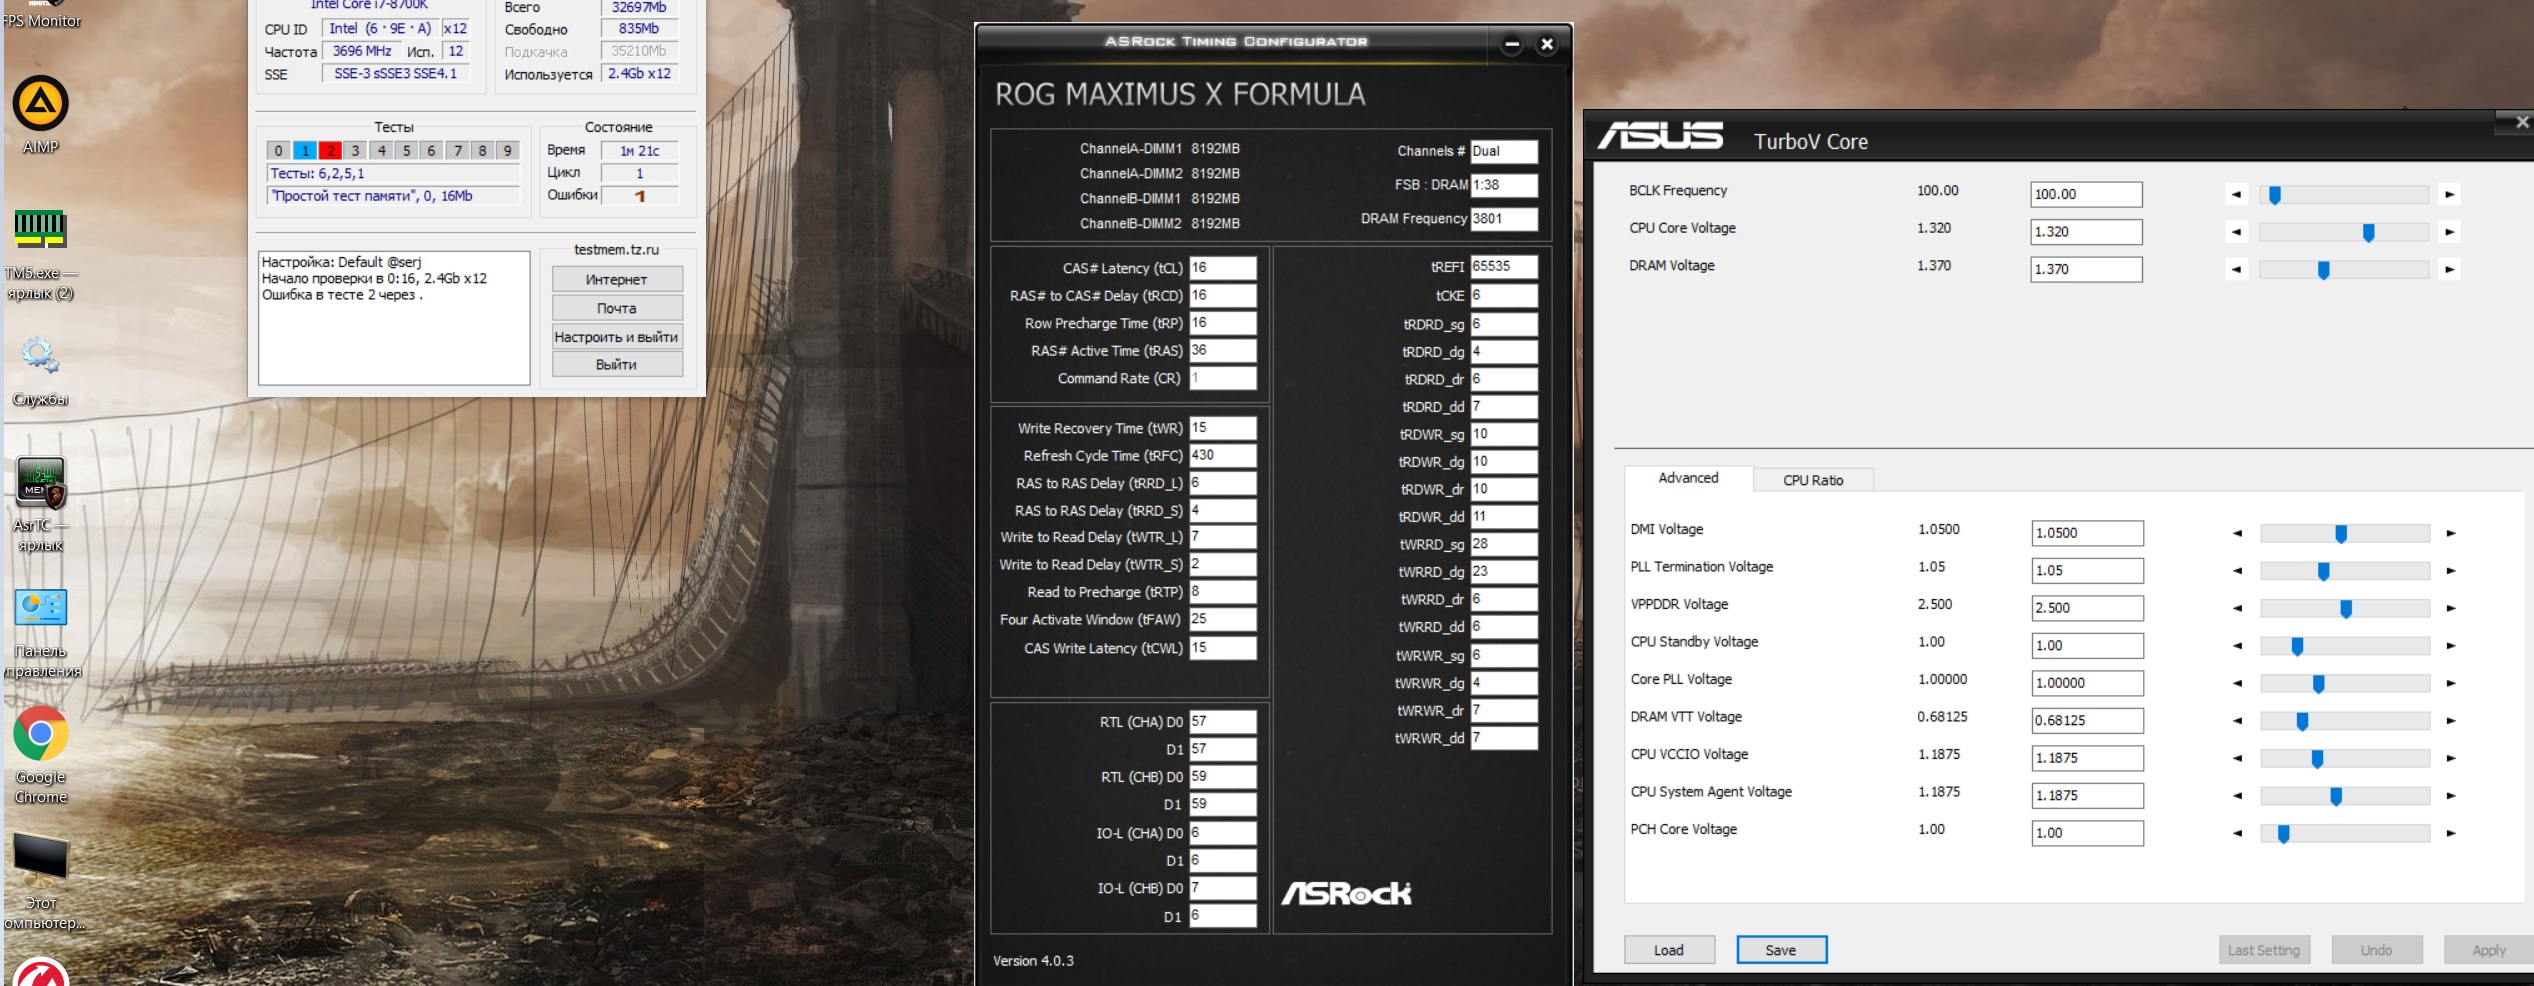
Task: Minimize the ASRock Timing Configurator window
Action: pyautogui.click(x=1512, y=44)
